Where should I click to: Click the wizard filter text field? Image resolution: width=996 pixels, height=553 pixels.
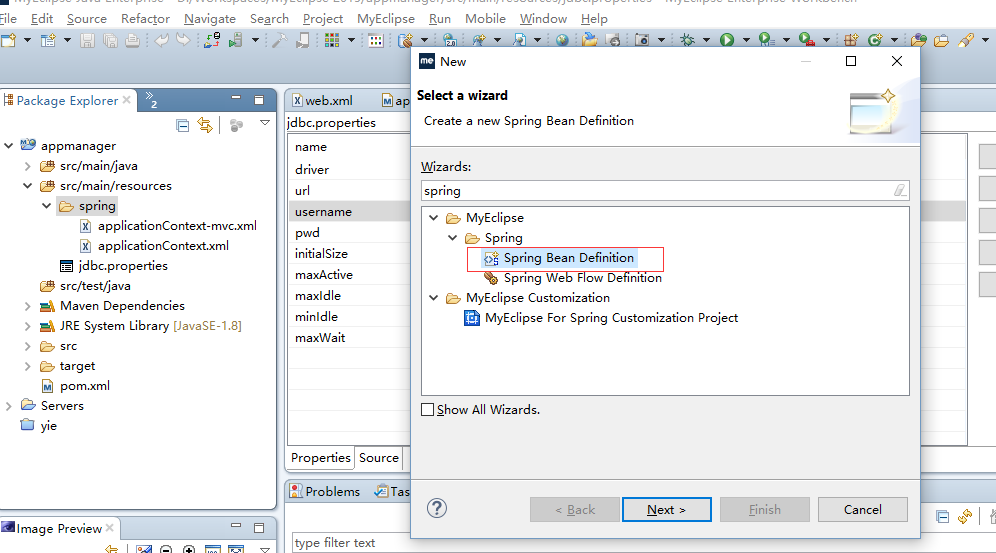655,190
